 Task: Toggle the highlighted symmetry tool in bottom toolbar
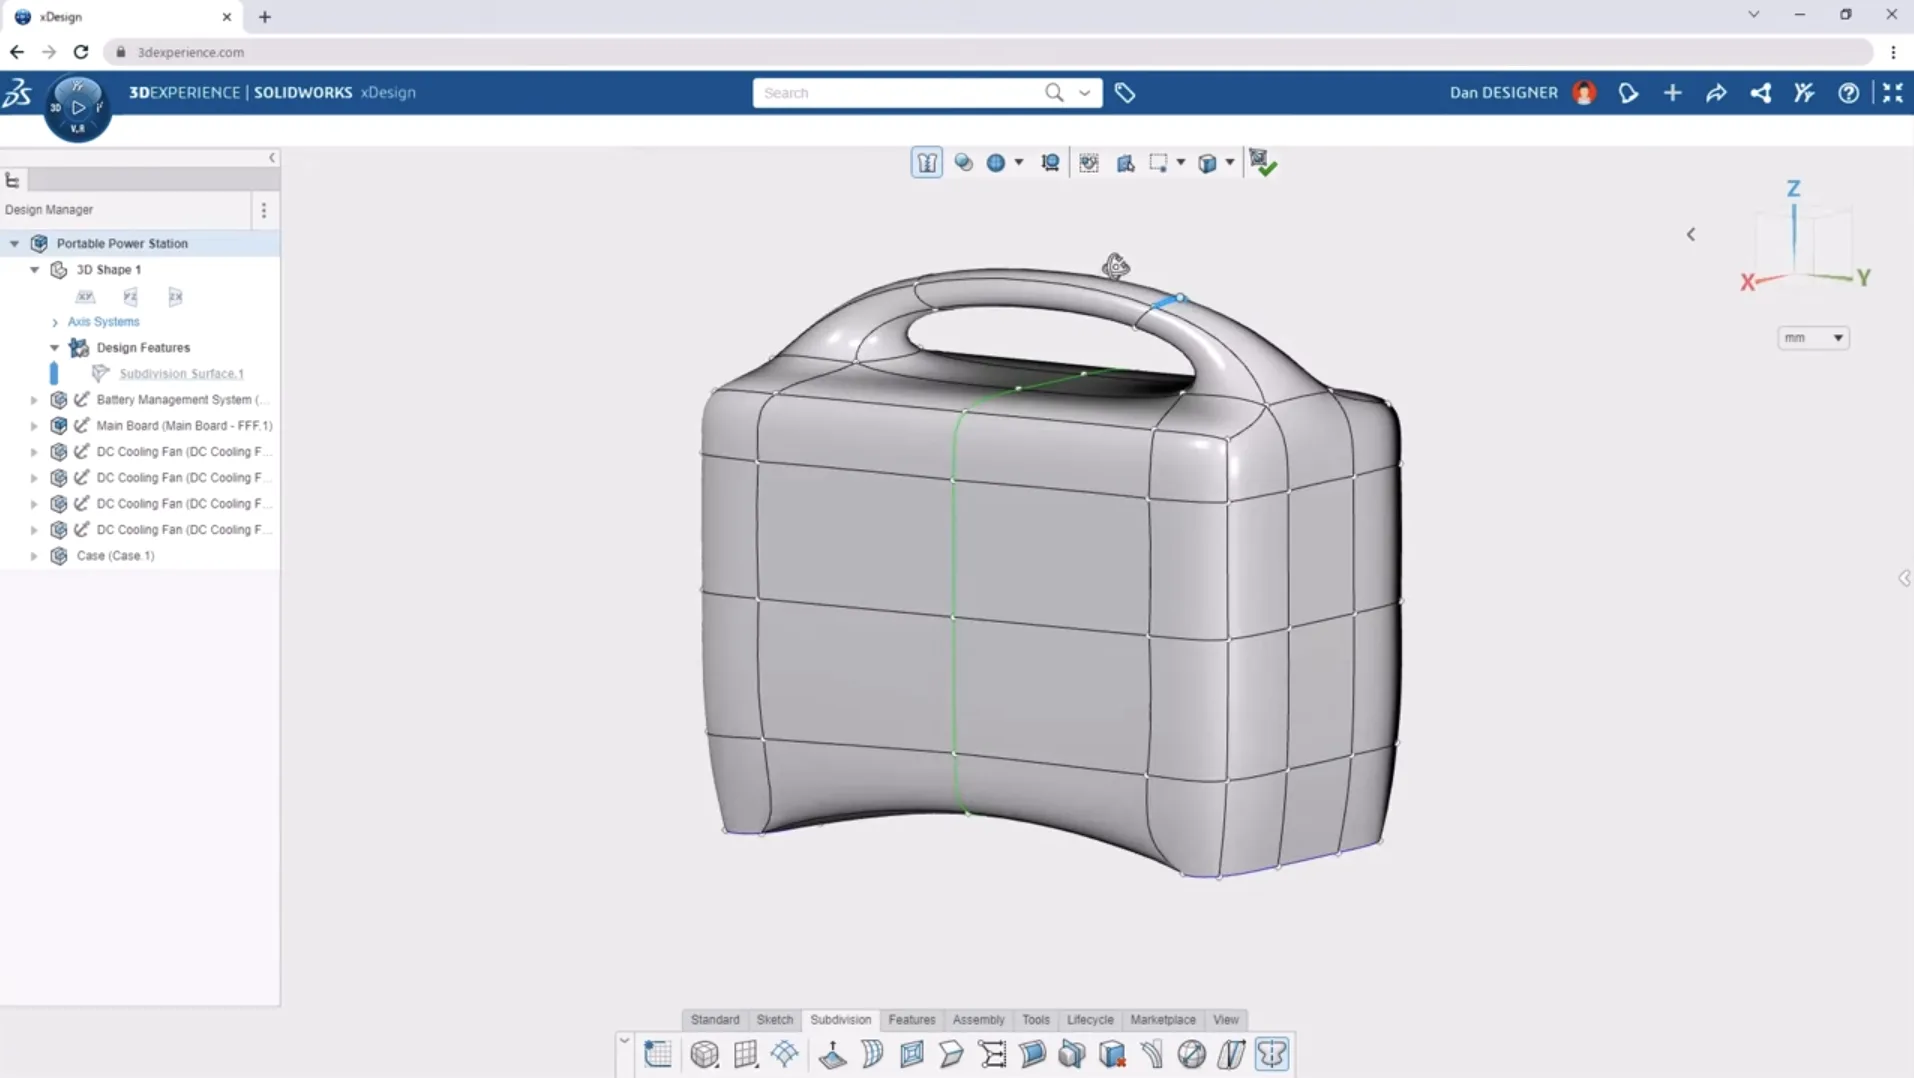[x=1272, y=1054]
